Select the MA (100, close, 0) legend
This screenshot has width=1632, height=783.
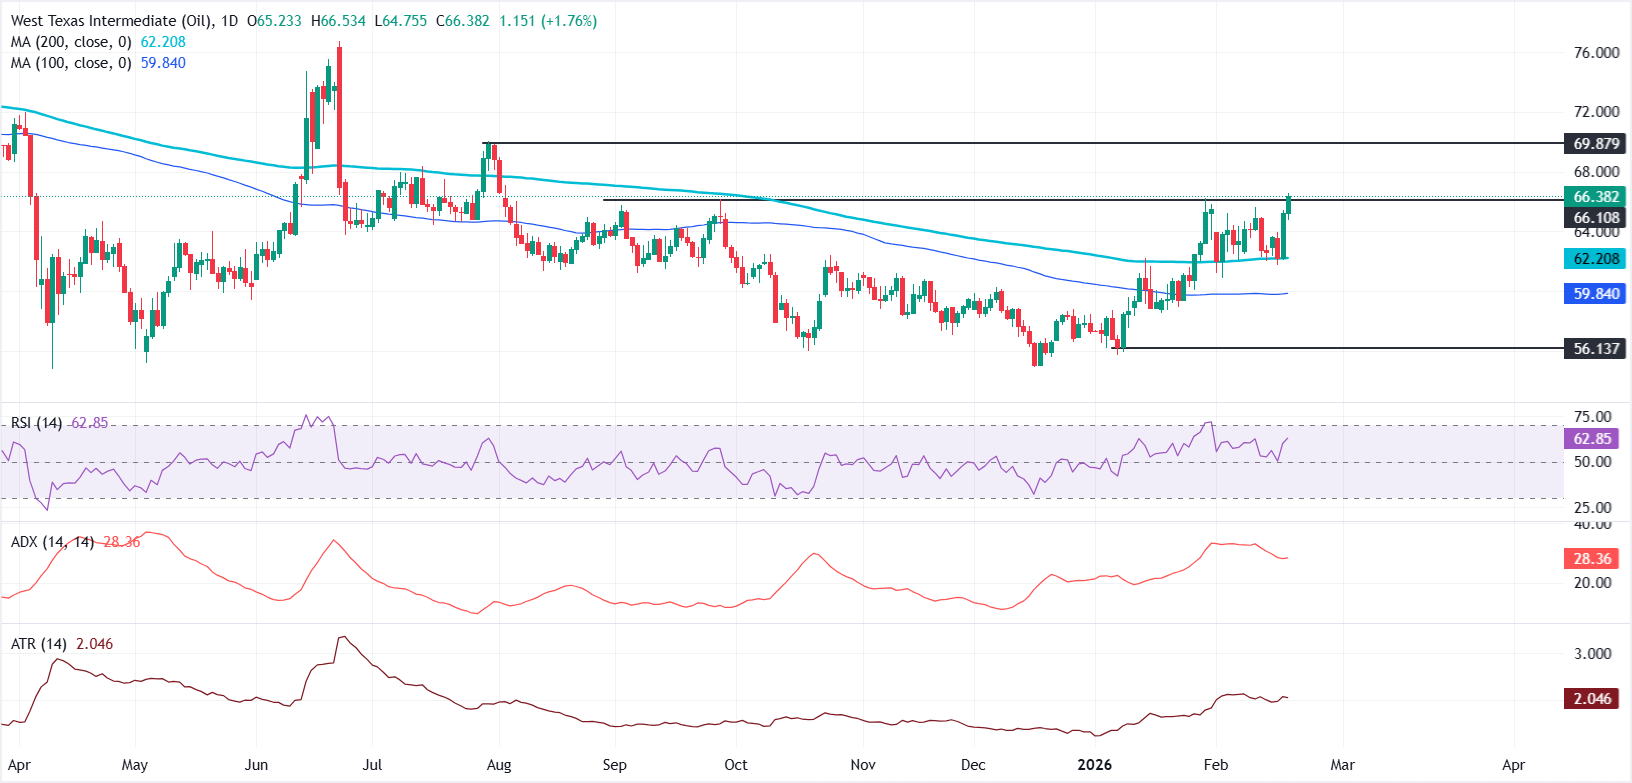pos(70,63)
